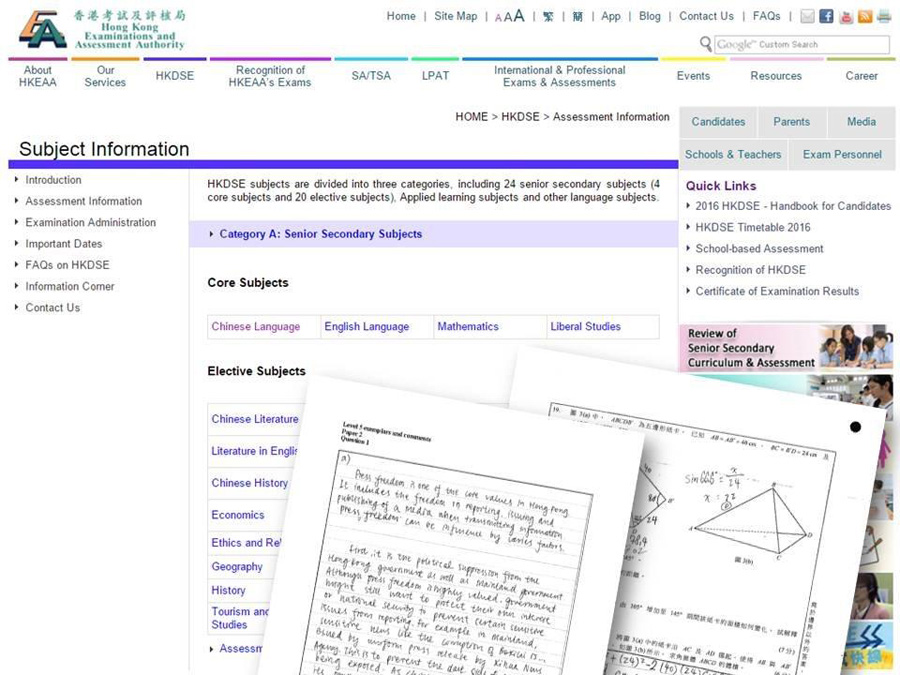Click the search magnifier icon
This screenshot has height=675, width=900.
pyautogui.click(x=705, y=44)
